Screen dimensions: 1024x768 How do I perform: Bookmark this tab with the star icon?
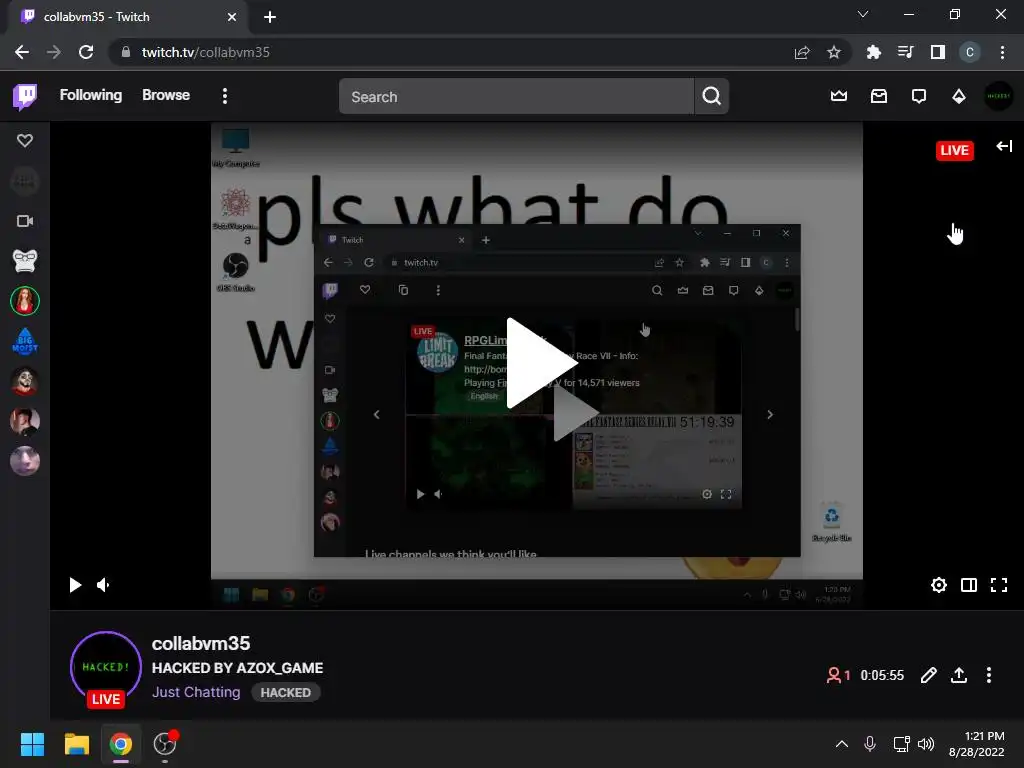click(x=833, y=52)
